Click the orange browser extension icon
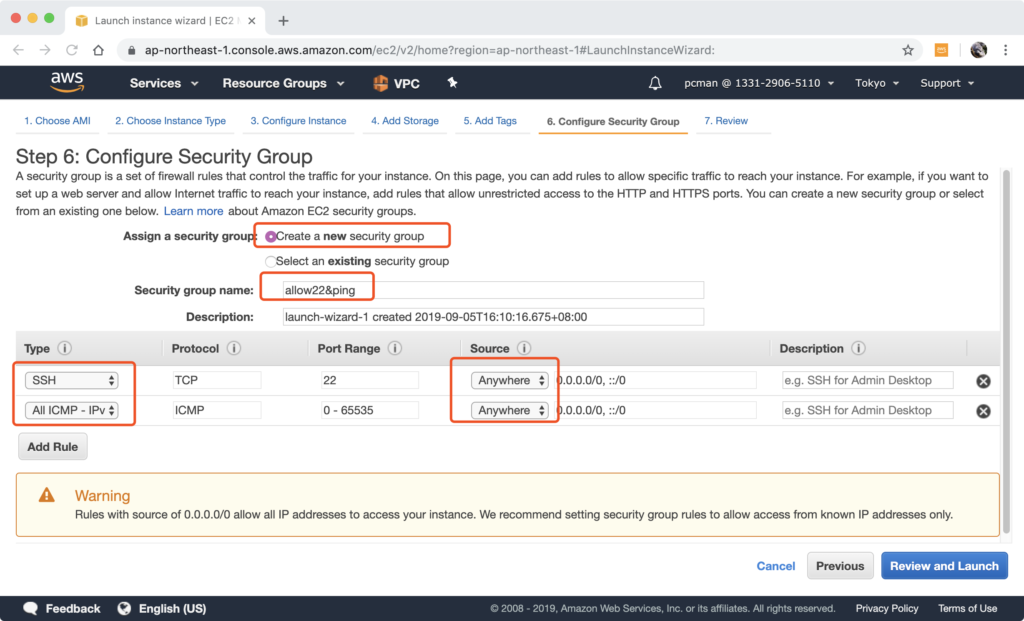Image resolution: width=1024 pixels, height=621 pixels. tap(941, 50)
